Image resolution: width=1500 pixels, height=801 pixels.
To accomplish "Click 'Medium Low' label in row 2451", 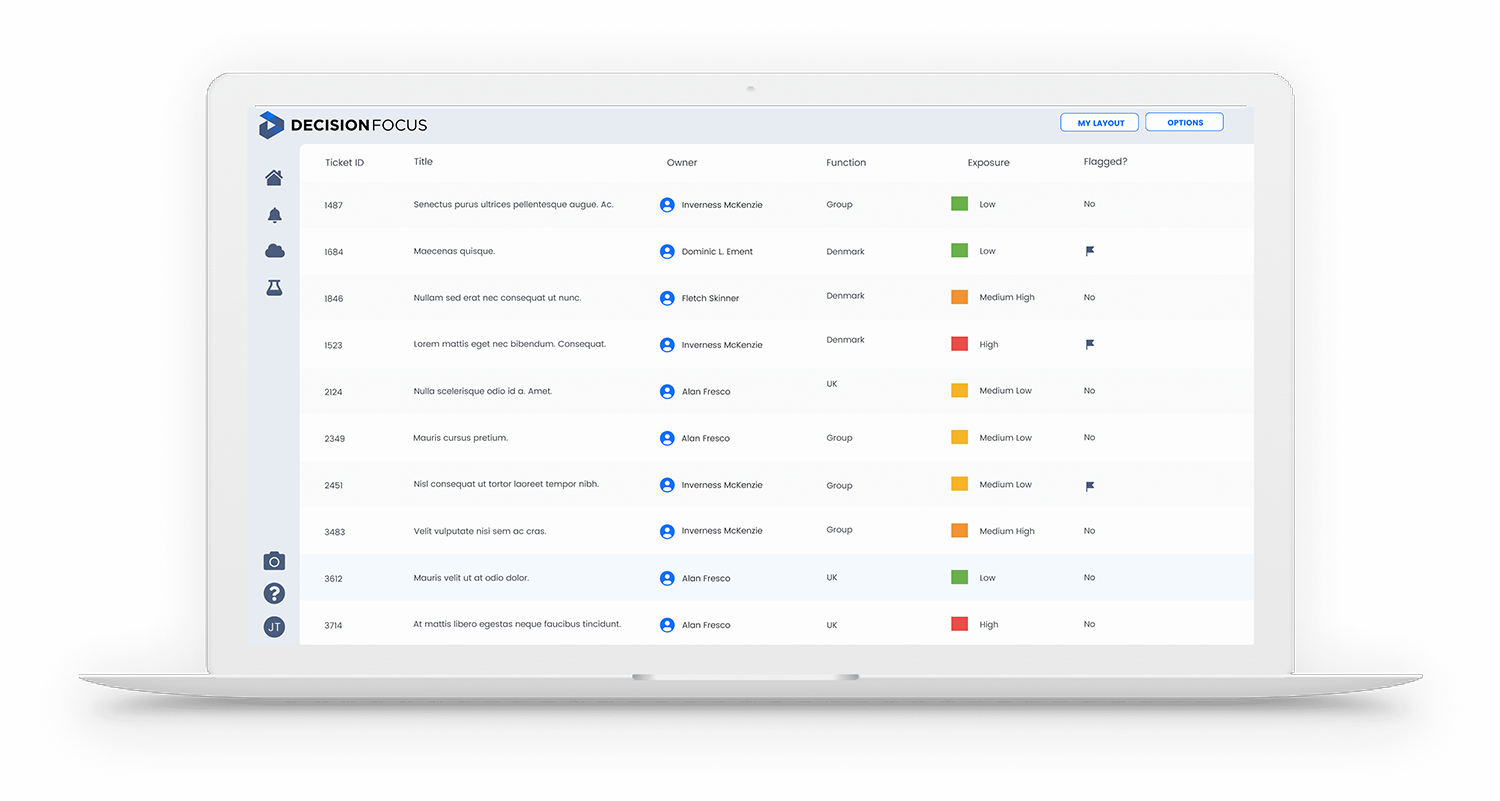I will (x=1005, y=485).
